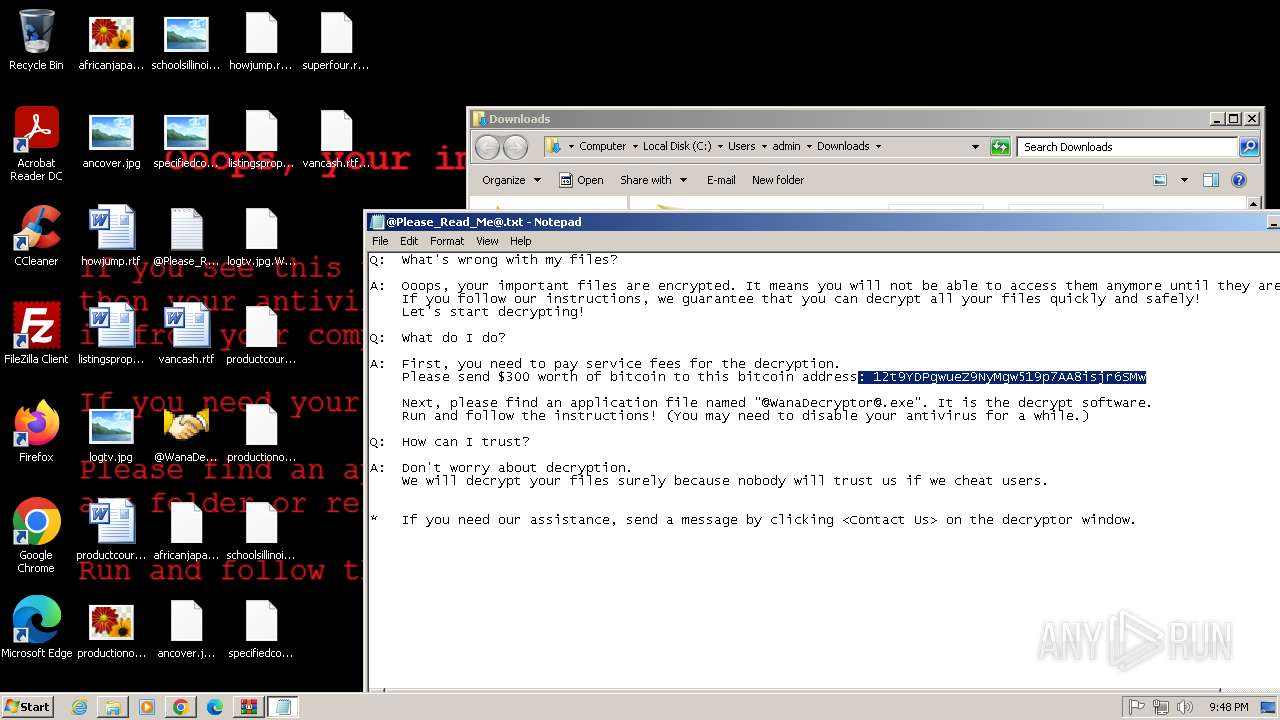
Task: Open the Help menu in Notepad
Action: (x=520, y=241)
